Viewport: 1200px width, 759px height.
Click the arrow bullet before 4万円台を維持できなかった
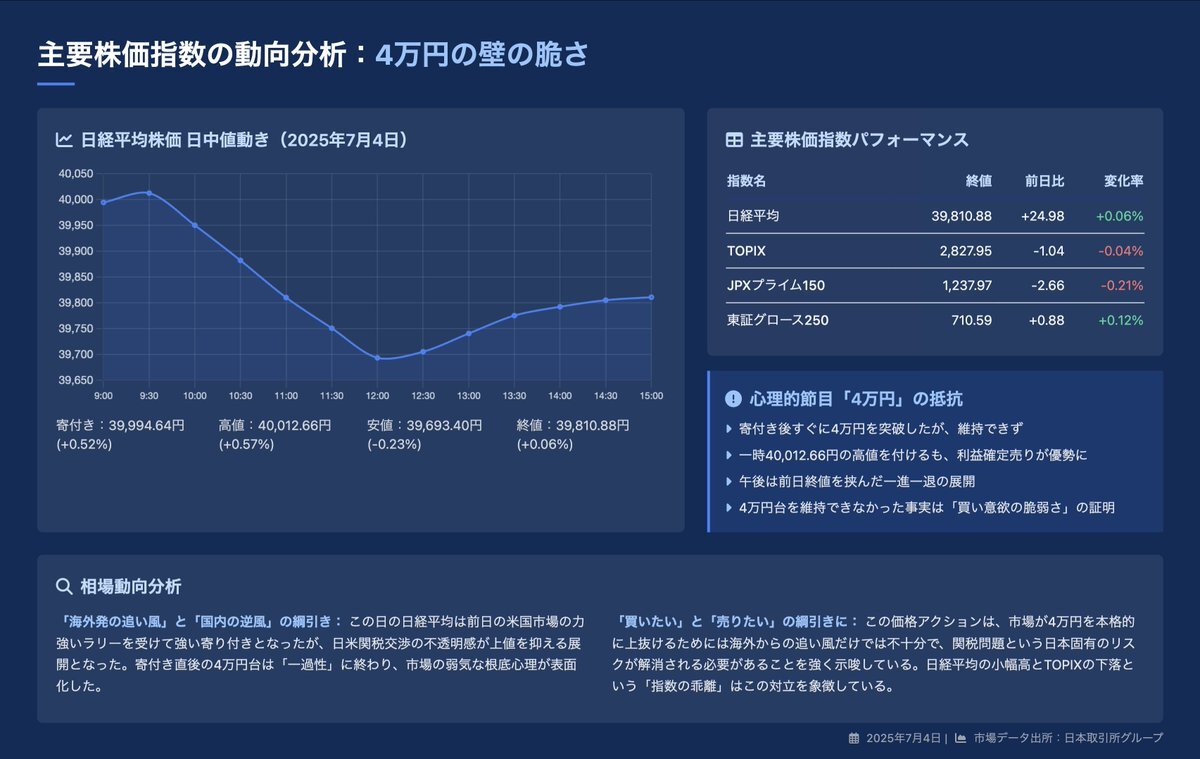point(729,507)
